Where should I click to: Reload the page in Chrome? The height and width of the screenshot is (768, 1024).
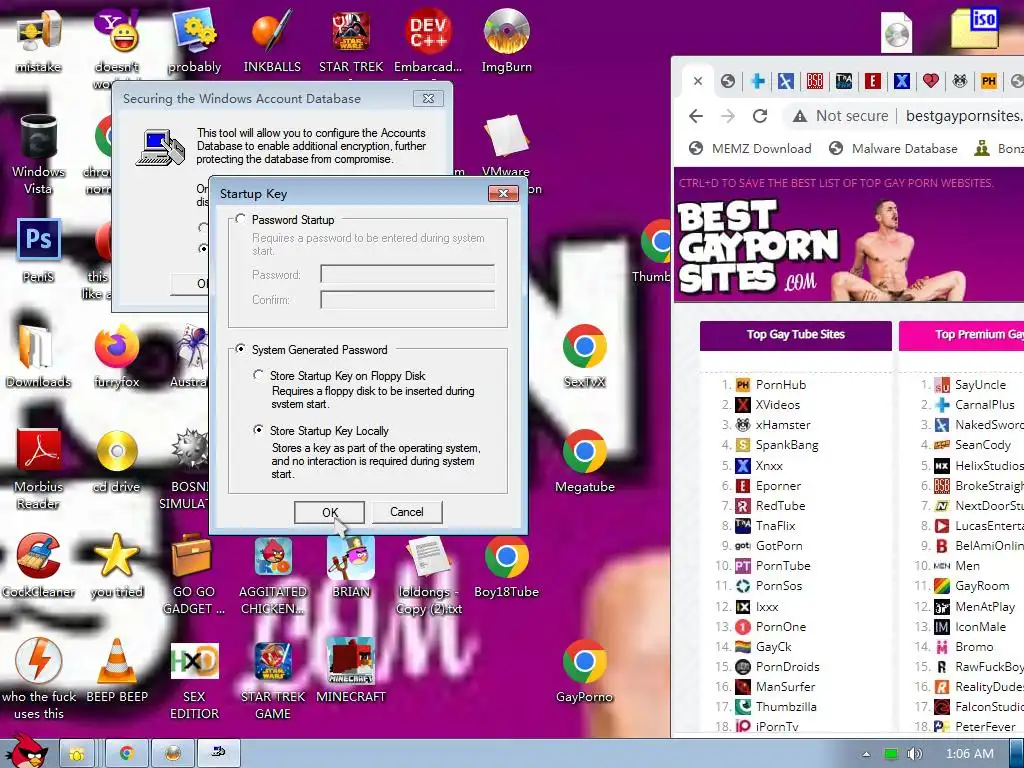[x=760, y=116]
